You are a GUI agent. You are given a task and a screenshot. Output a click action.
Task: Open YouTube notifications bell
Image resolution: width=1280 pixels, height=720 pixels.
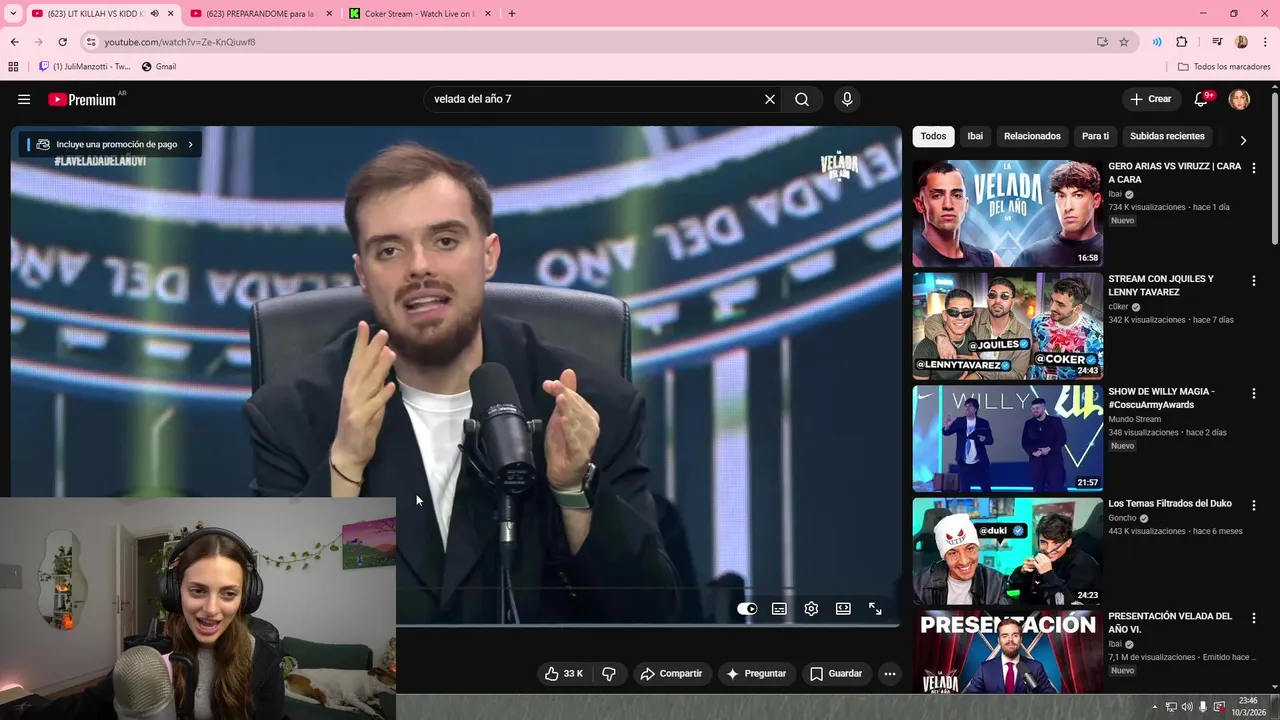(1202, 99)
